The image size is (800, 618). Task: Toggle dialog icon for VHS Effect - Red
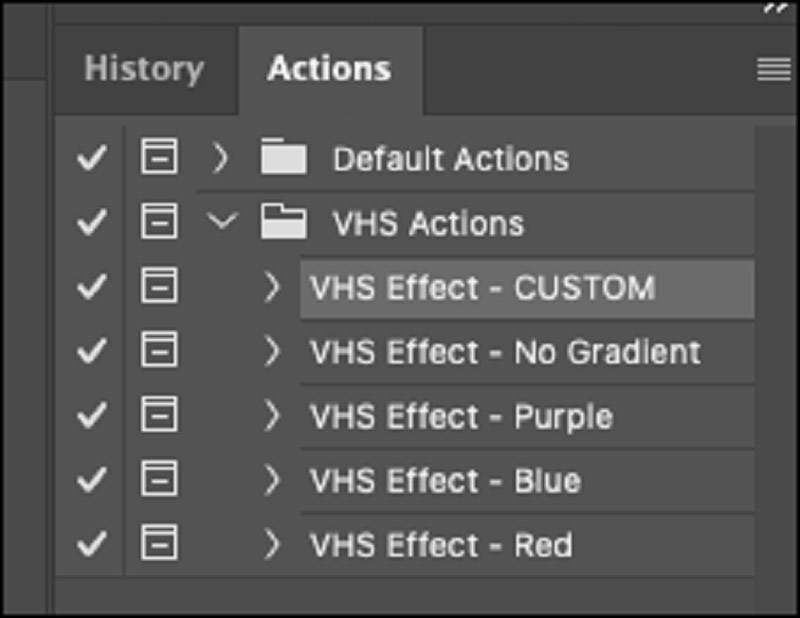point(159,545)
